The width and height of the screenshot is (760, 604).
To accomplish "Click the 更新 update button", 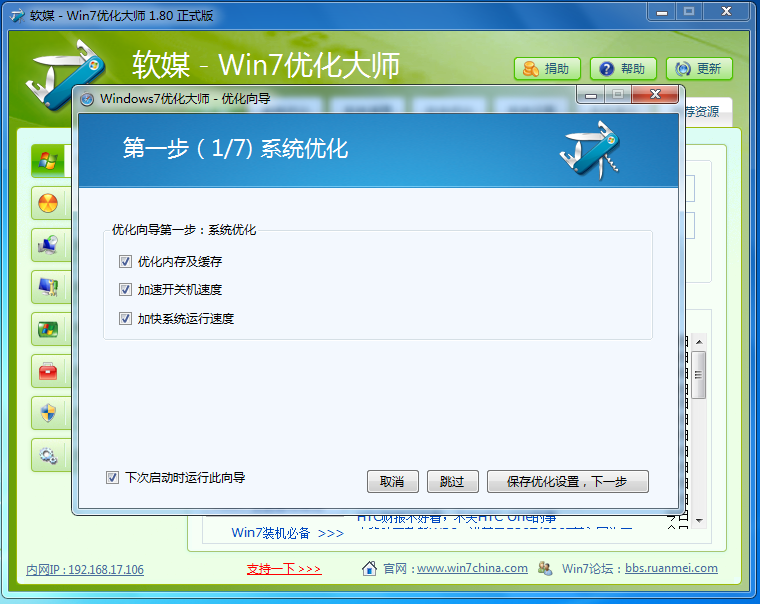I will (699, 69).
